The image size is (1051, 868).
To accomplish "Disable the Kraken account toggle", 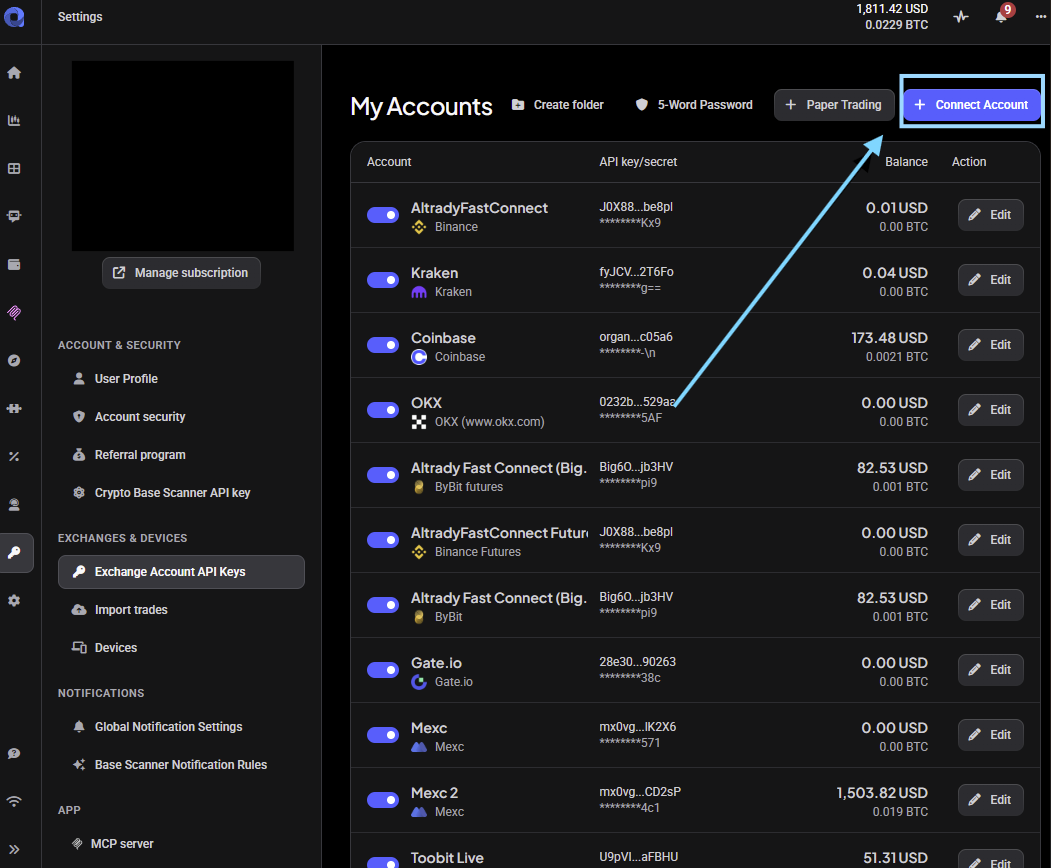I will click(383, 280).
